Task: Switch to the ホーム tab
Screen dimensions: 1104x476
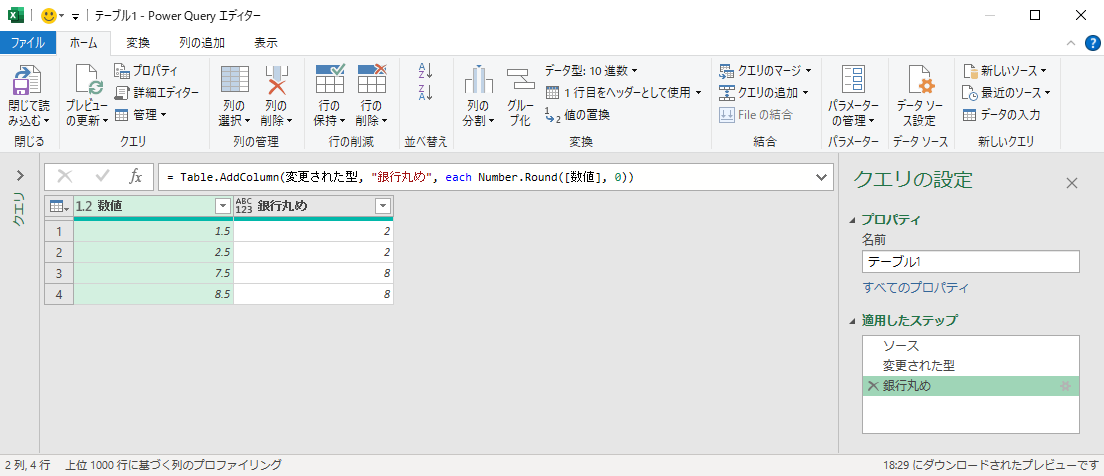Action: pyautogui.click(x=84, y=43)
